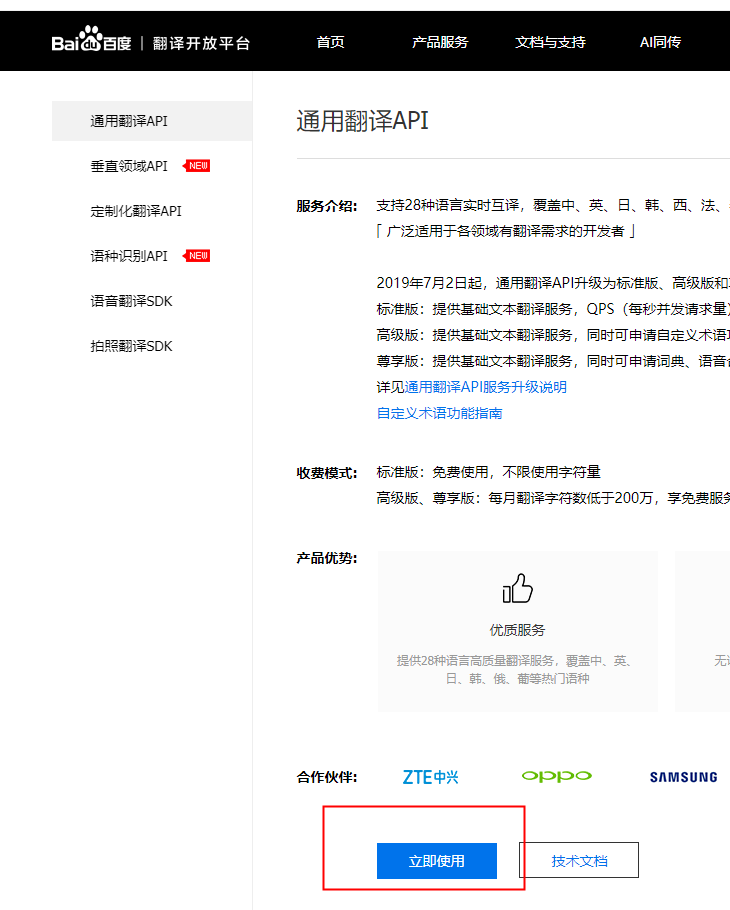This screenshot has width=730, height=910.
Task: Open the 产品服务 navigation menu
Action: (440, 42)
